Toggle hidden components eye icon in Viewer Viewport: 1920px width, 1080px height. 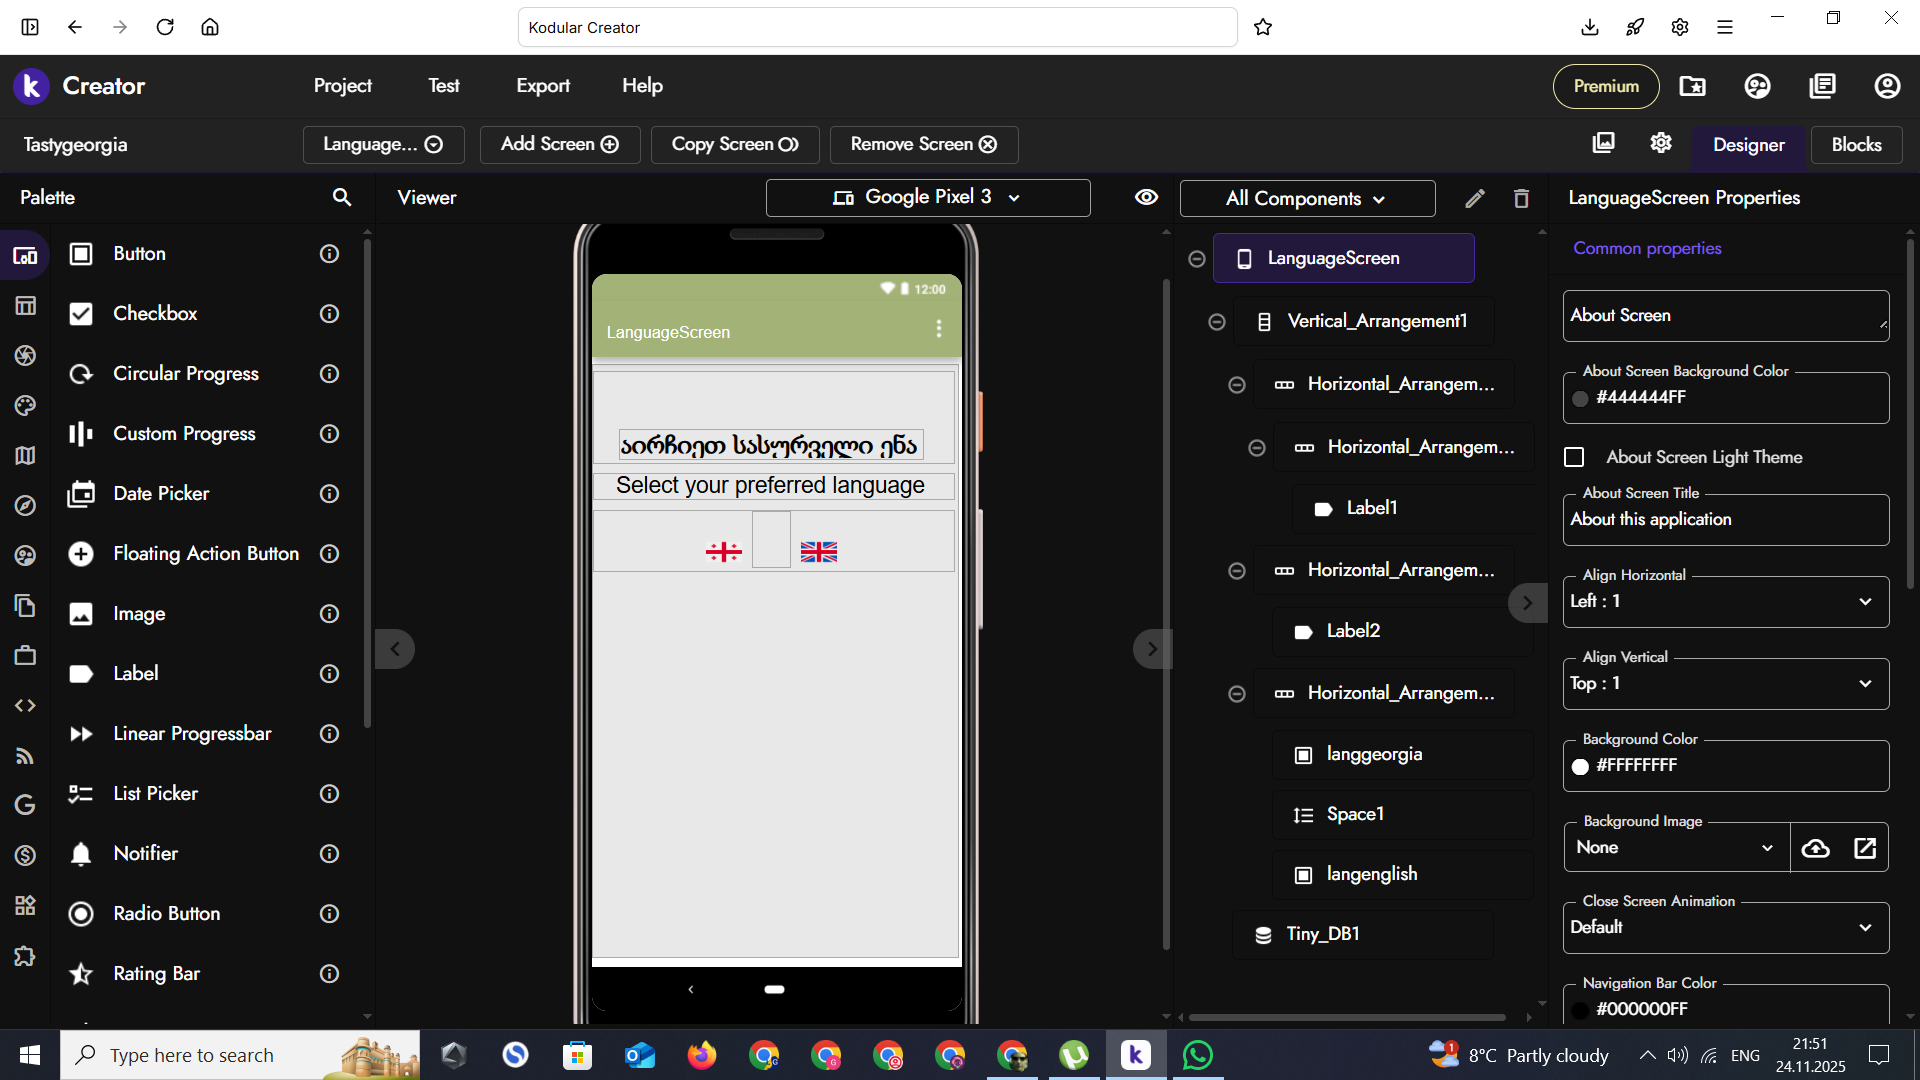[x=1146, y=197]
